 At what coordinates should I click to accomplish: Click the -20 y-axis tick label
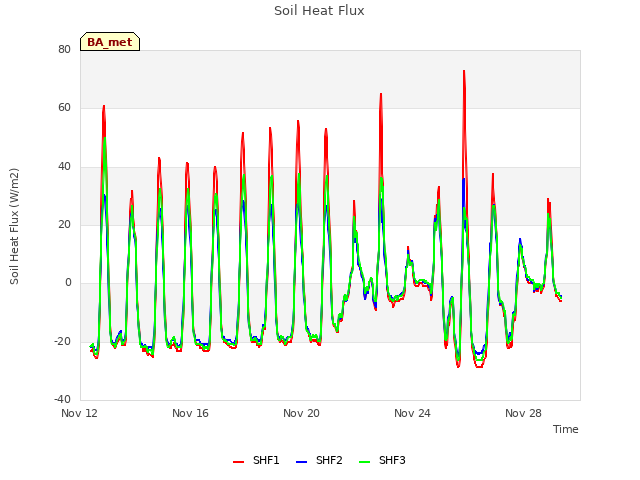click(62, 341)
